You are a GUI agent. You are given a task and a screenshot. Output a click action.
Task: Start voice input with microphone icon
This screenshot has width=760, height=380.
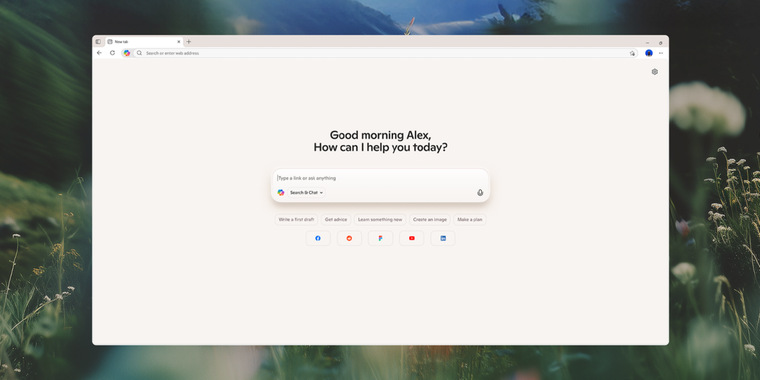[480, 192]
